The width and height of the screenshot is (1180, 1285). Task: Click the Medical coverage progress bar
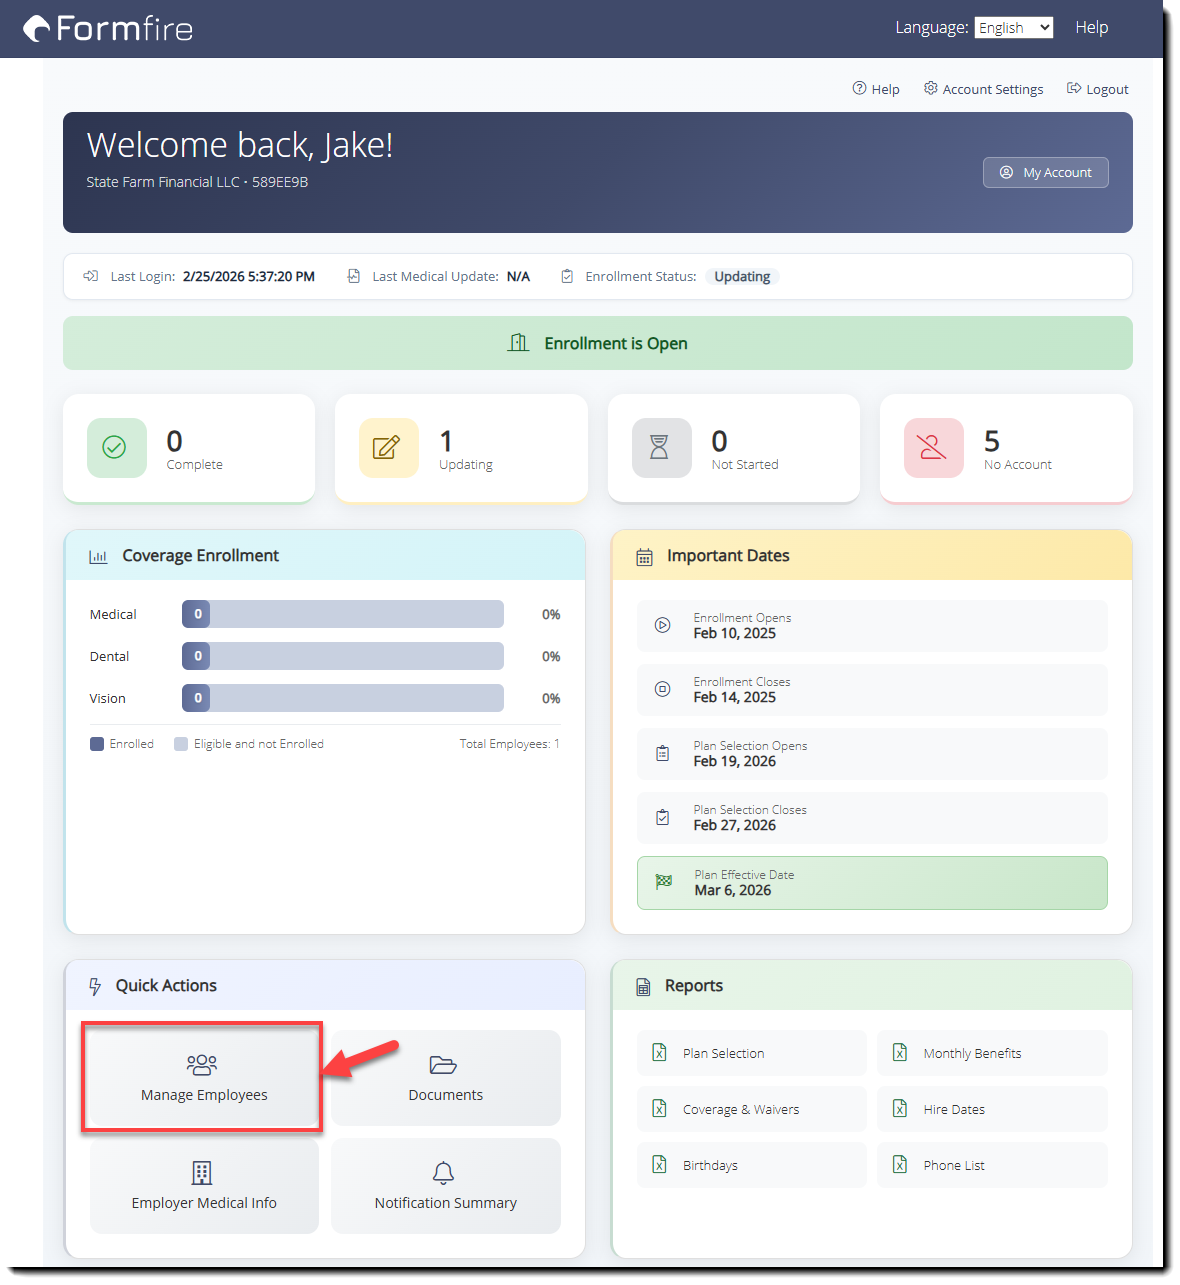pos(342,614)
